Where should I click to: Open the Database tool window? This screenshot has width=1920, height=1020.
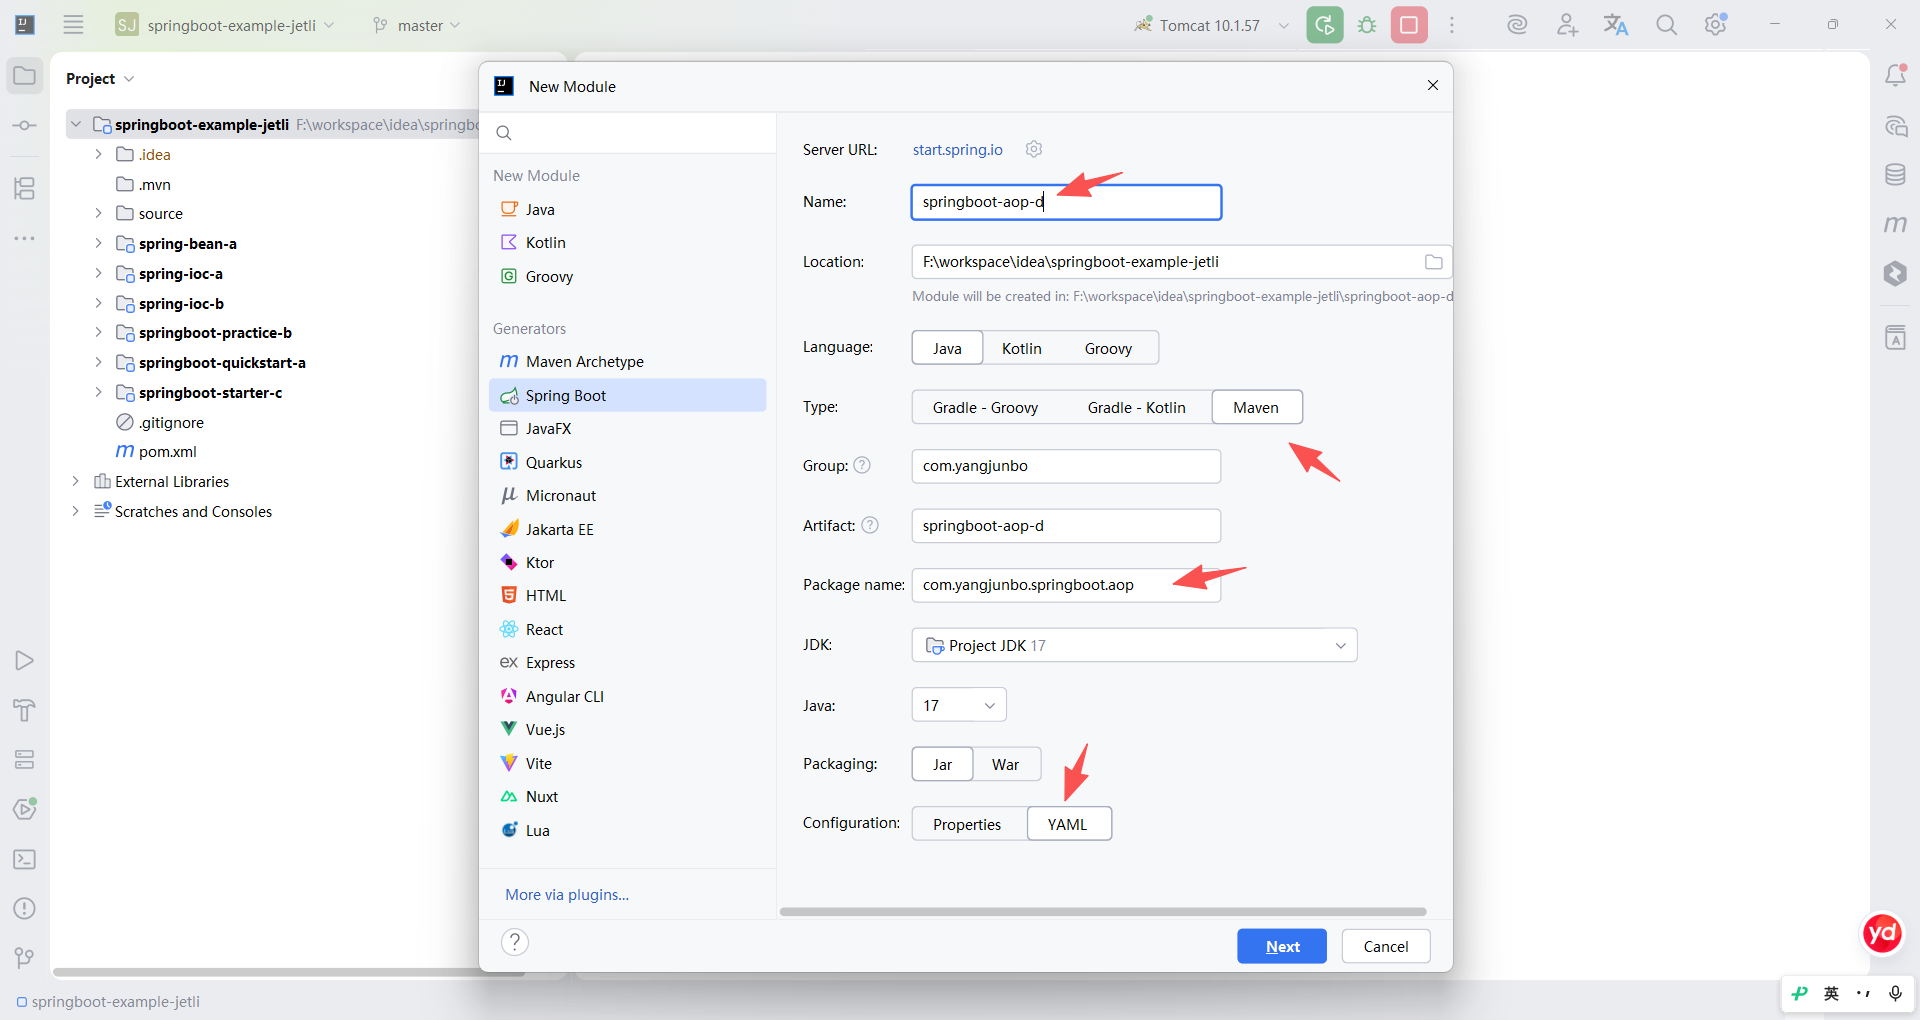coord(1895,175)
